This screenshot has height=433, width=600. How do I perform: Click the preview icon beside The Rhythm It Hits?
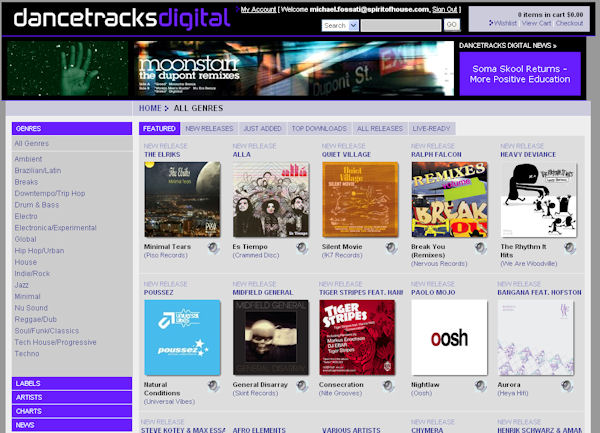569,249
